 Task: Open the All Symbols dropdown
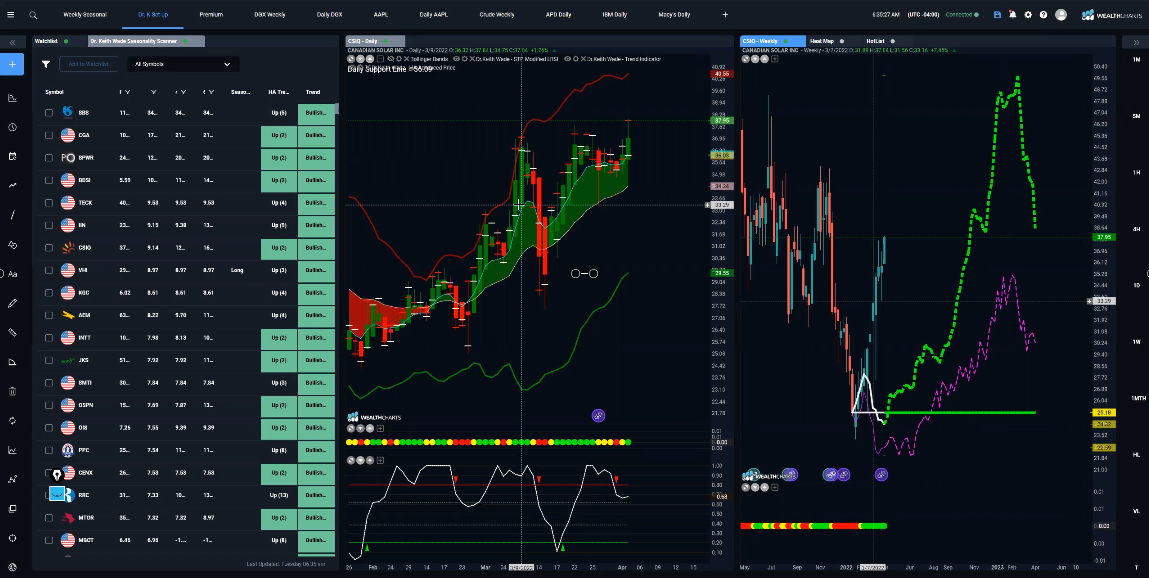tap(182, 64)
